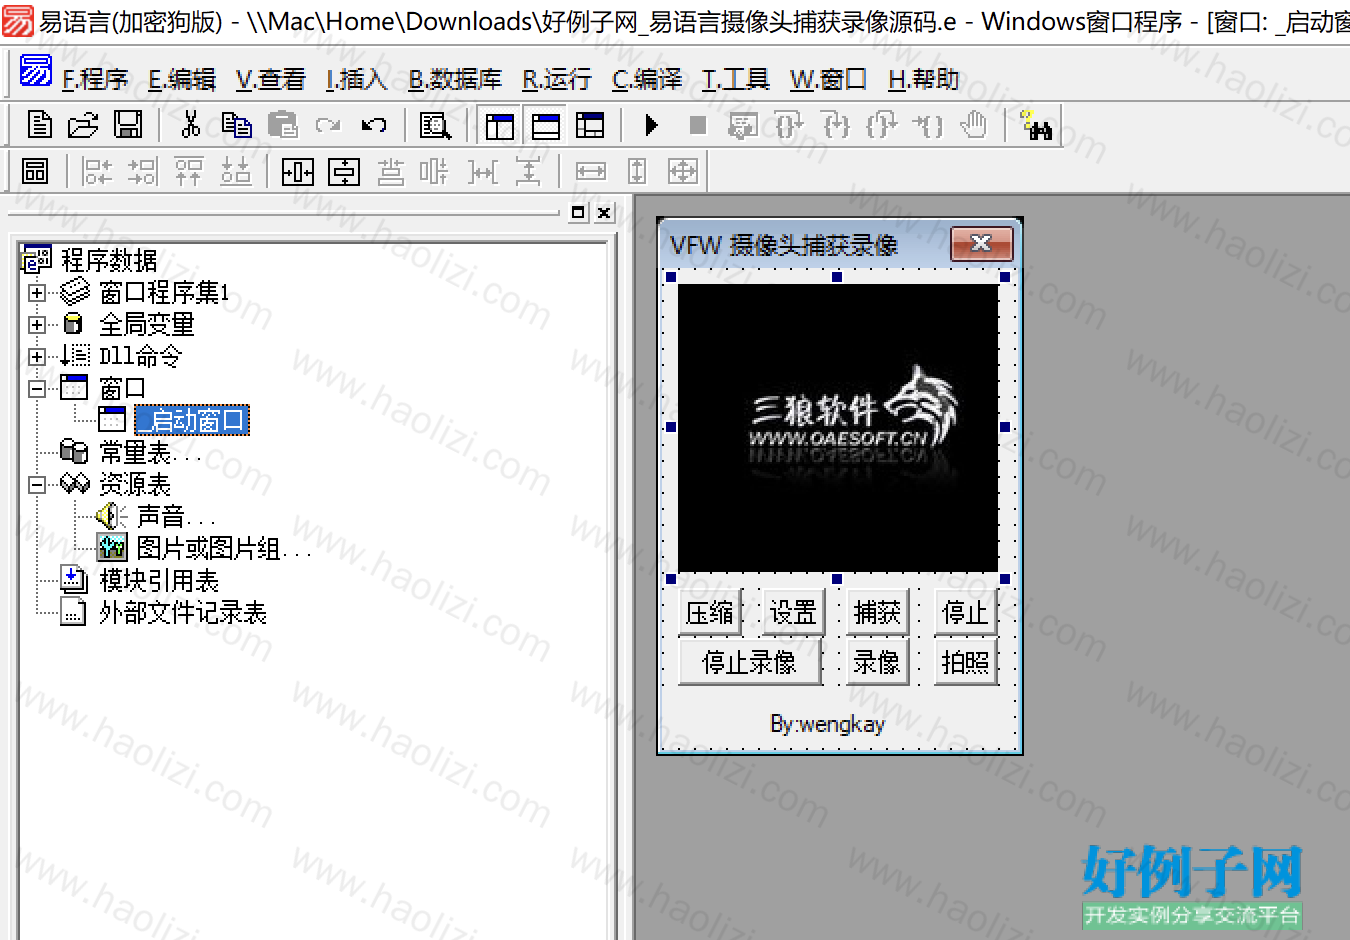Click the 设置 button on the form
Screen dimensions: 1350x940
(x=794, y=612)
